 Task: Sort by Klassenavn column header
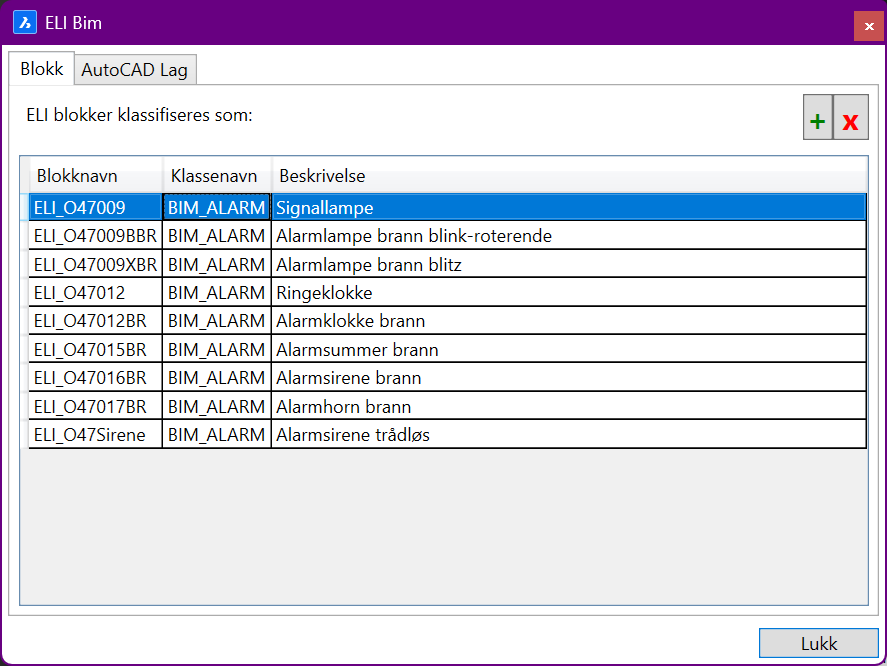[216, 176]
